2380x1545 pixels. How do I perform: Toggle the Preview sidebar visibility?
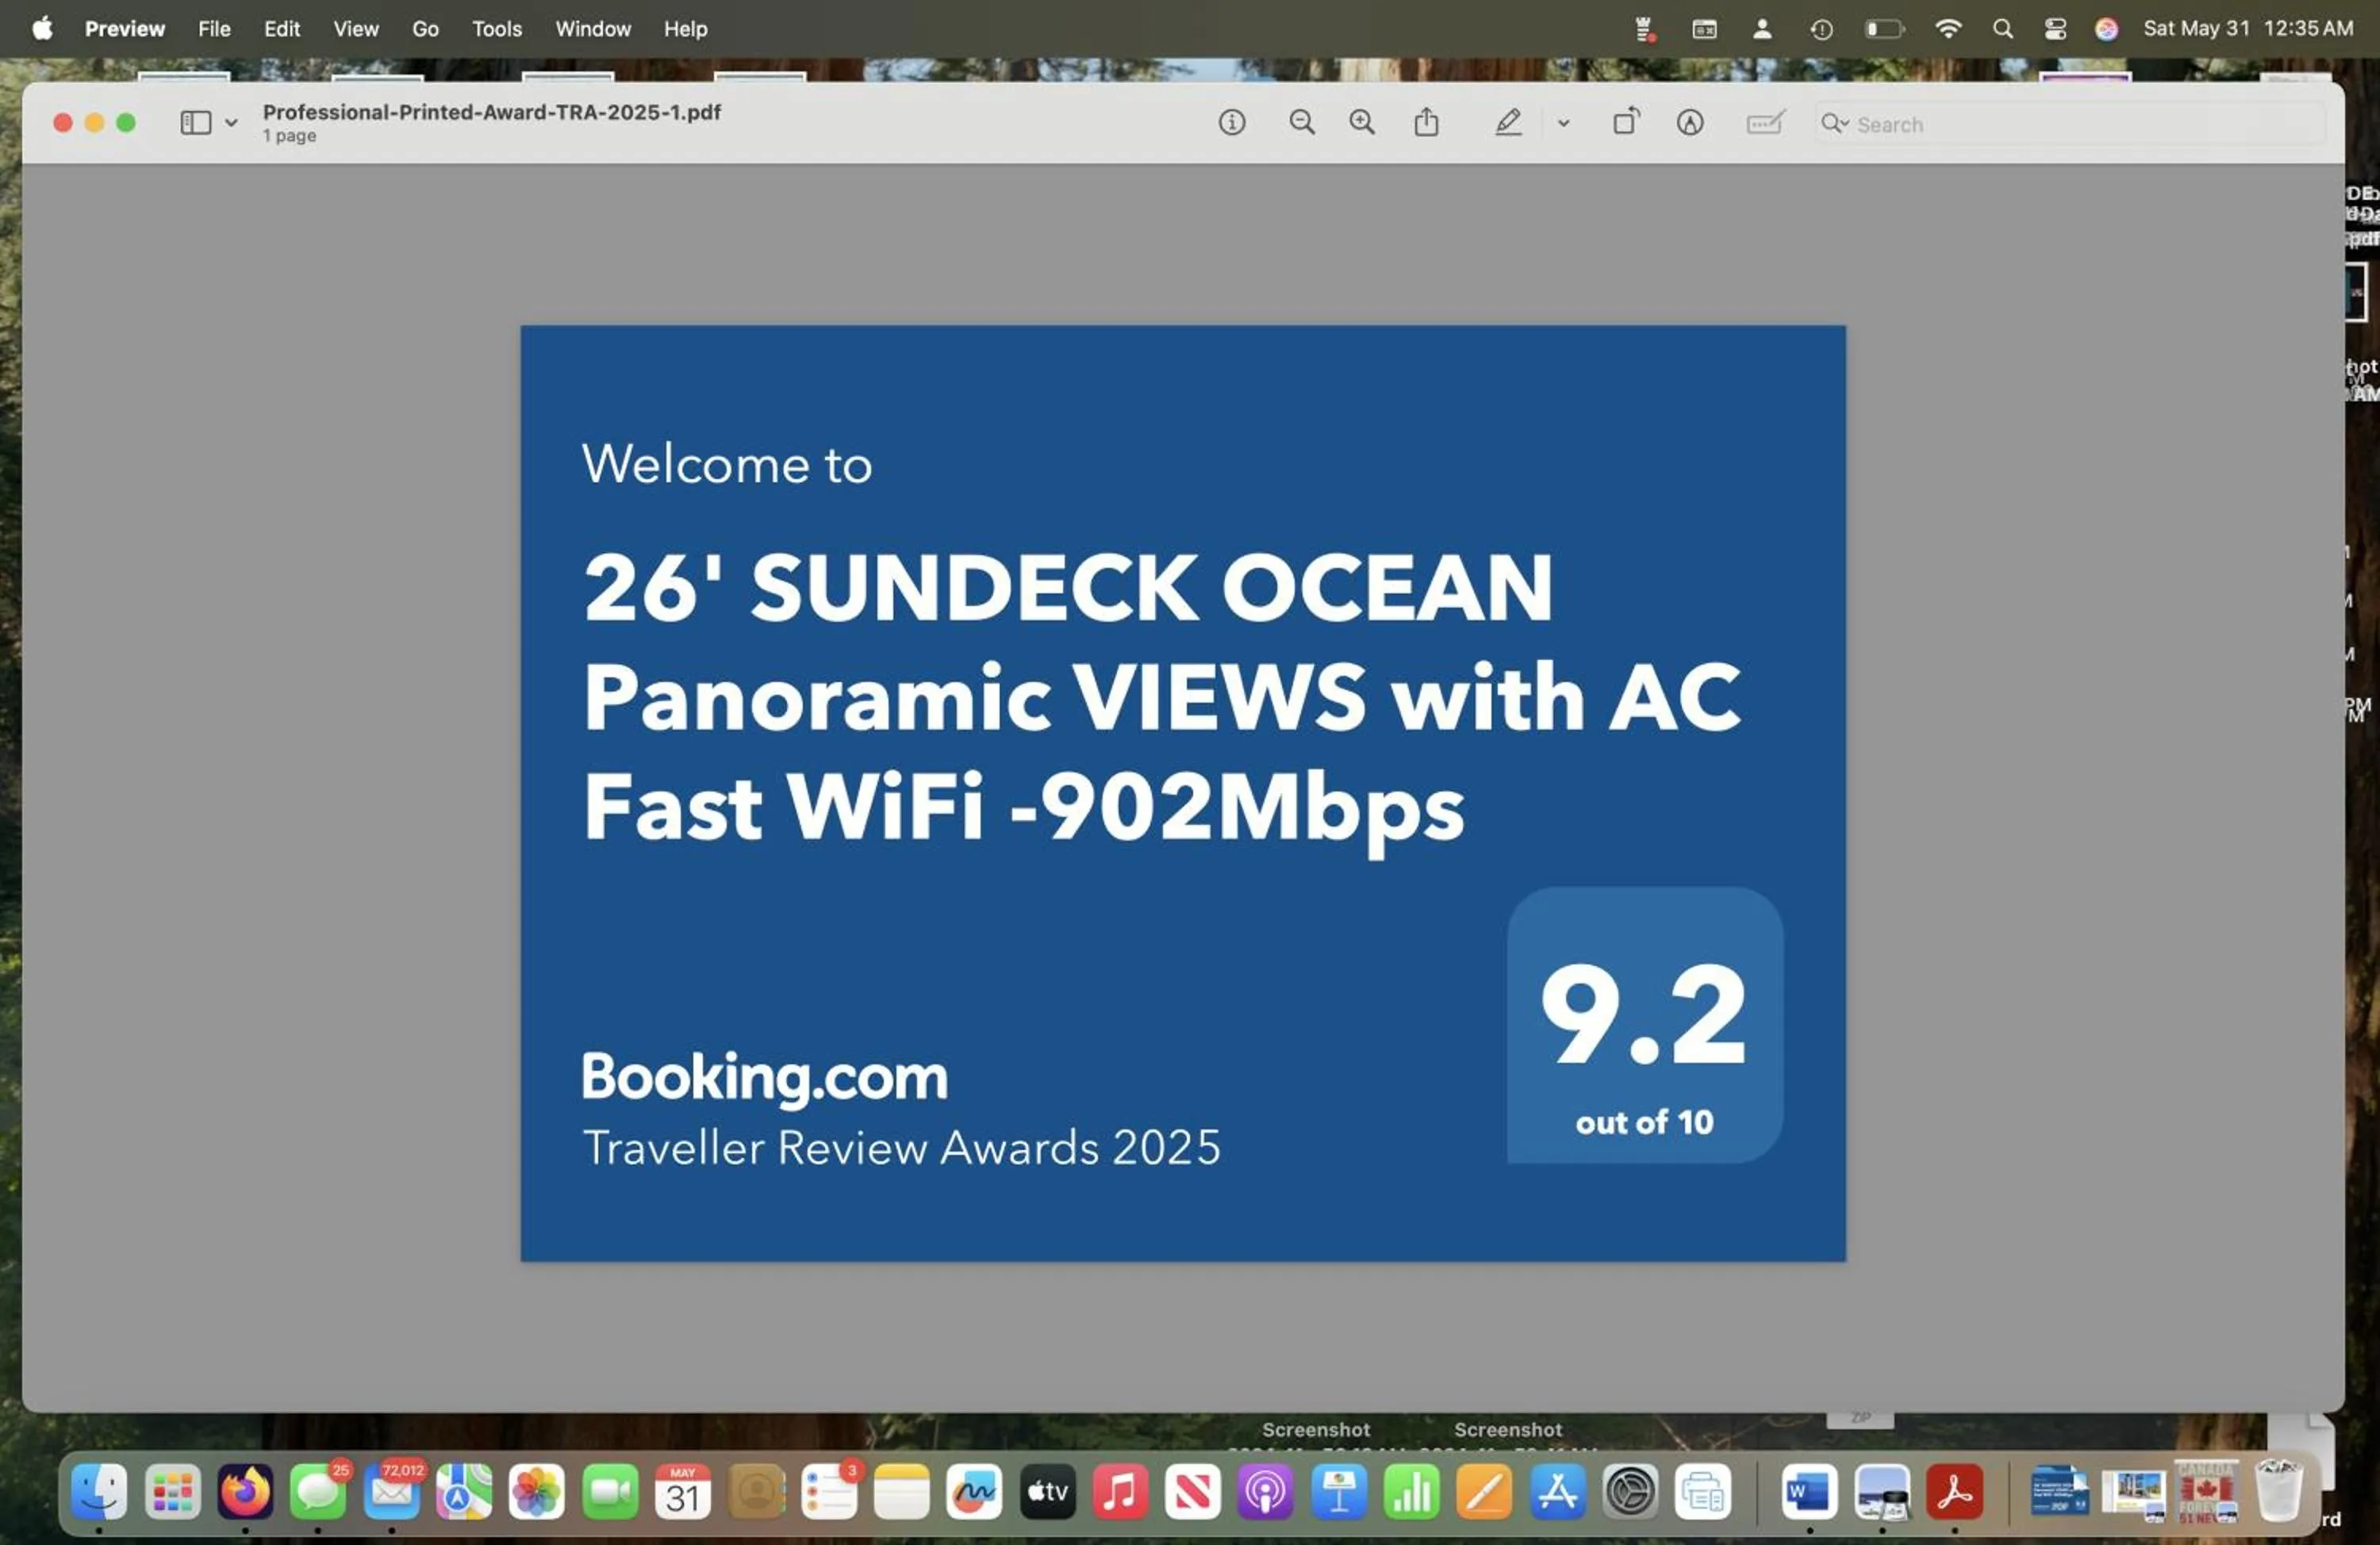196,122
